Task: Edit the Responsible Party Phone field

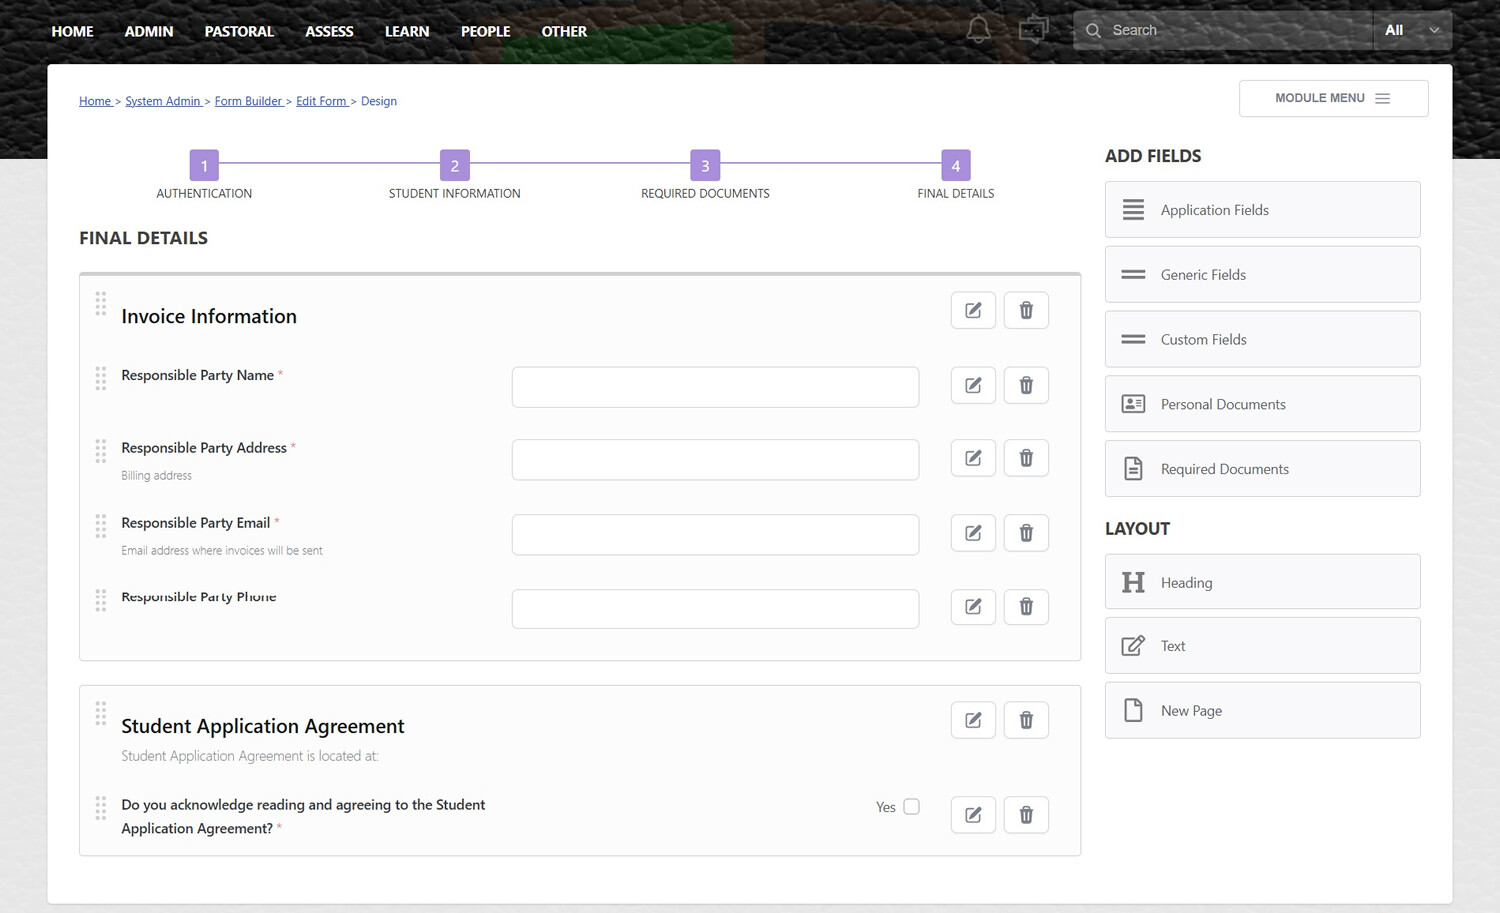Action: tap(973, 606)
